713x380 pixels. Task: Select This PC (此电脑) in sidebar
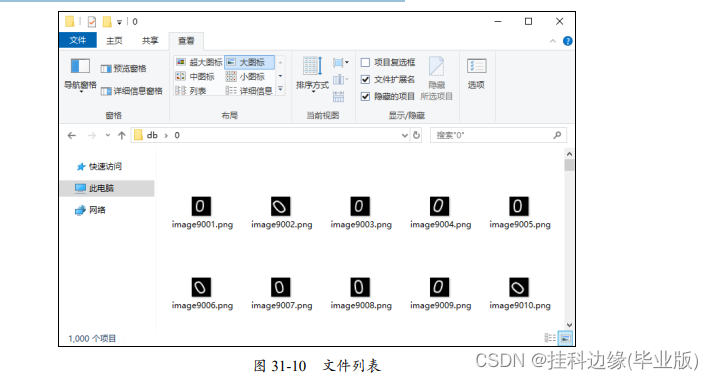coord(107,188)
